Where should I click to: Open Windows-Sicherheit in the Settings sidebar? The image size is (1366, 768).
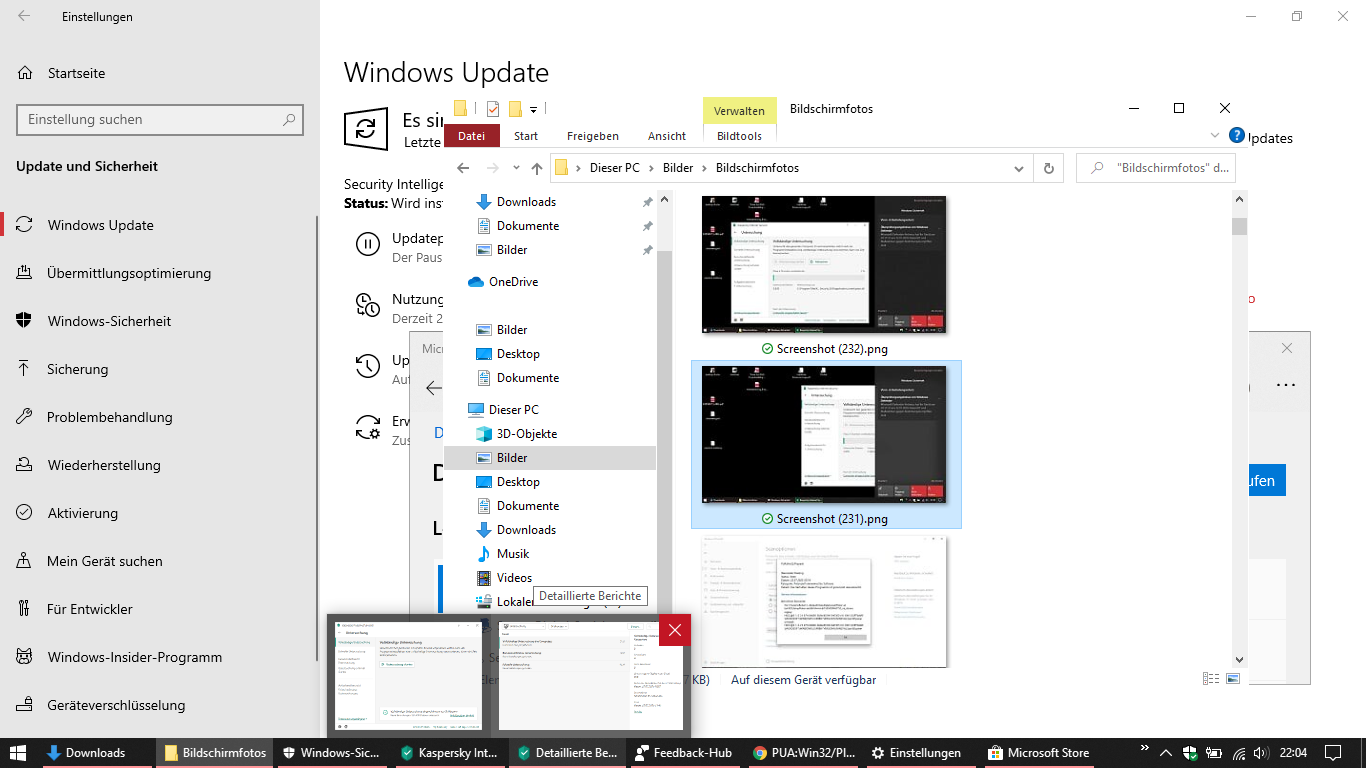click(109, 321)
